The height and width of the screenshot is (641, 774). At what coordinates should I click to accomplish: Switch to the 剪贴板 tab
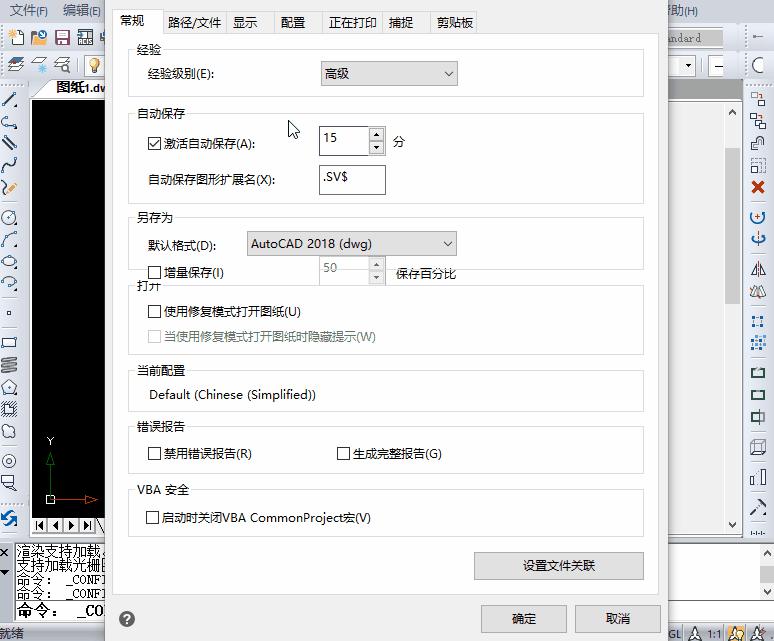(455, 23)
